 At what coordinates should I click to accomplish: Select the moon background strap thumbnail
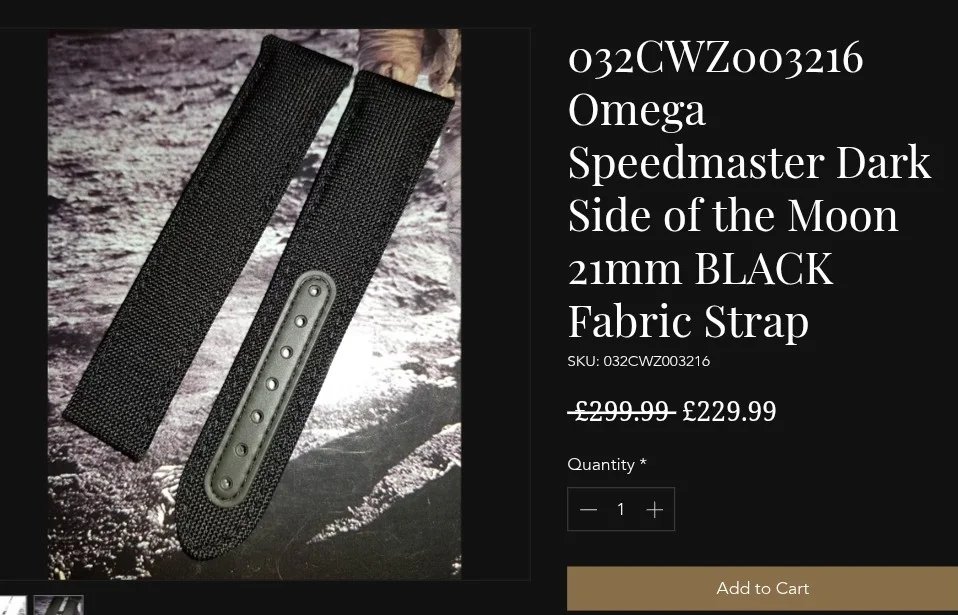(59, 605)
